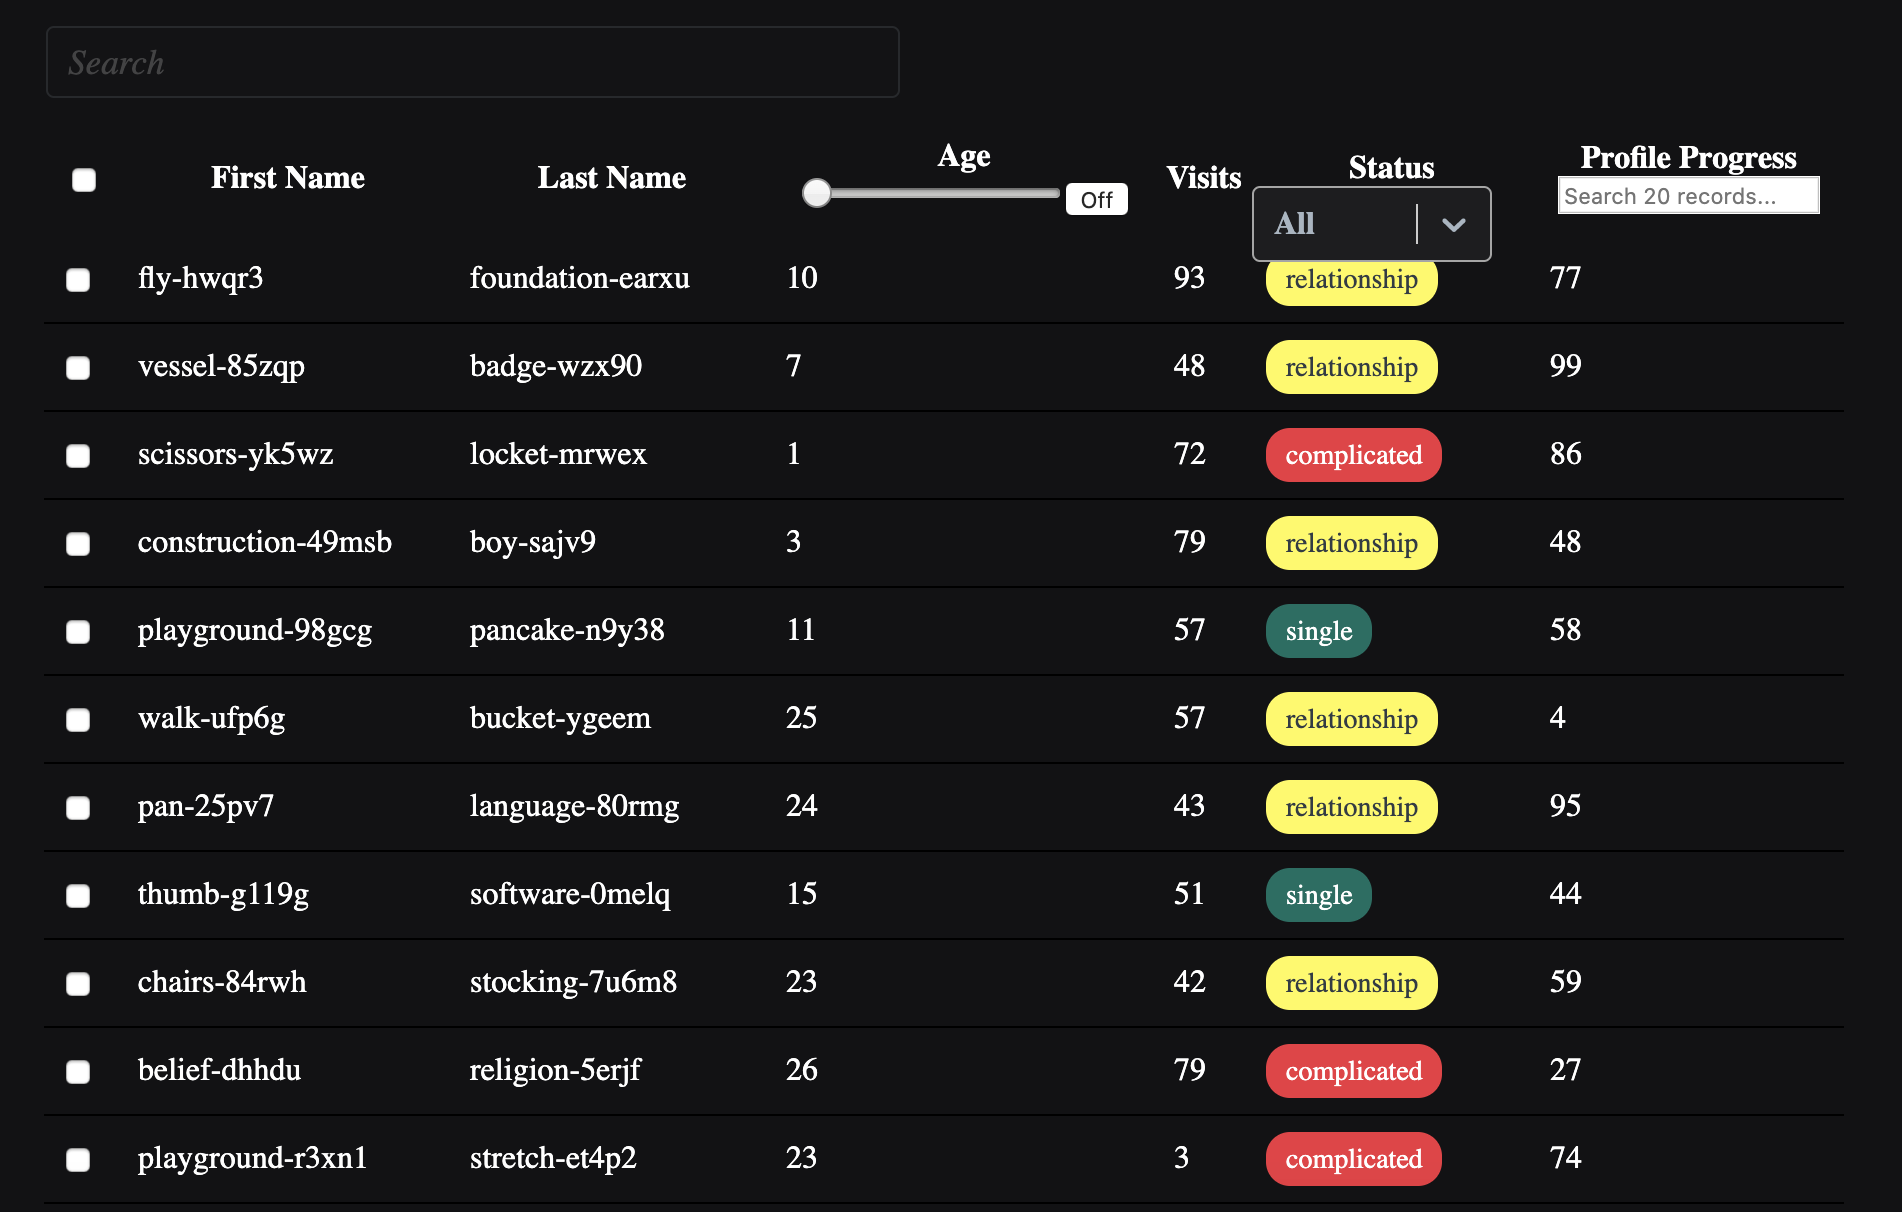Enable the checkbox for thumb-g119g
The image size is (1902, 1212).
pos(78,896)
